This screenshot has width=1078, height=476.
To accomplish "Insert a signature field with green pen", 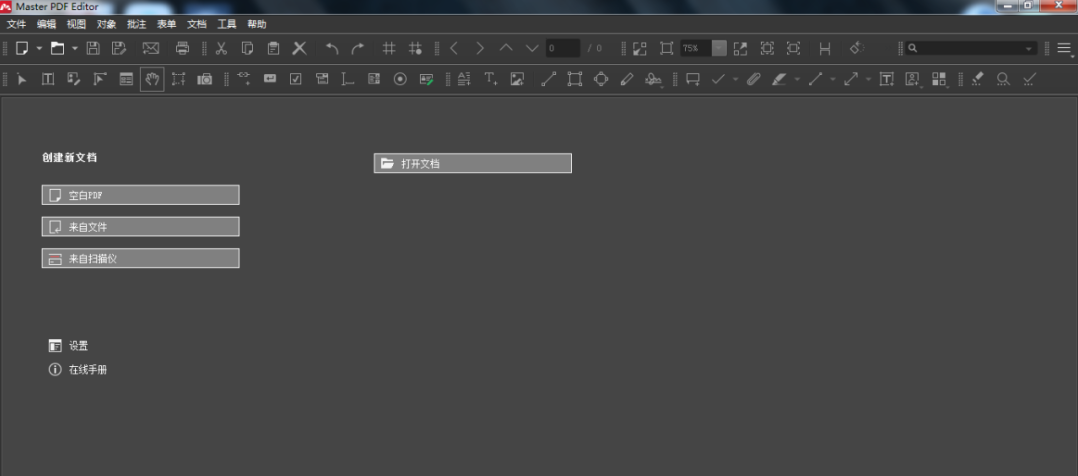I will click(426, 79).
